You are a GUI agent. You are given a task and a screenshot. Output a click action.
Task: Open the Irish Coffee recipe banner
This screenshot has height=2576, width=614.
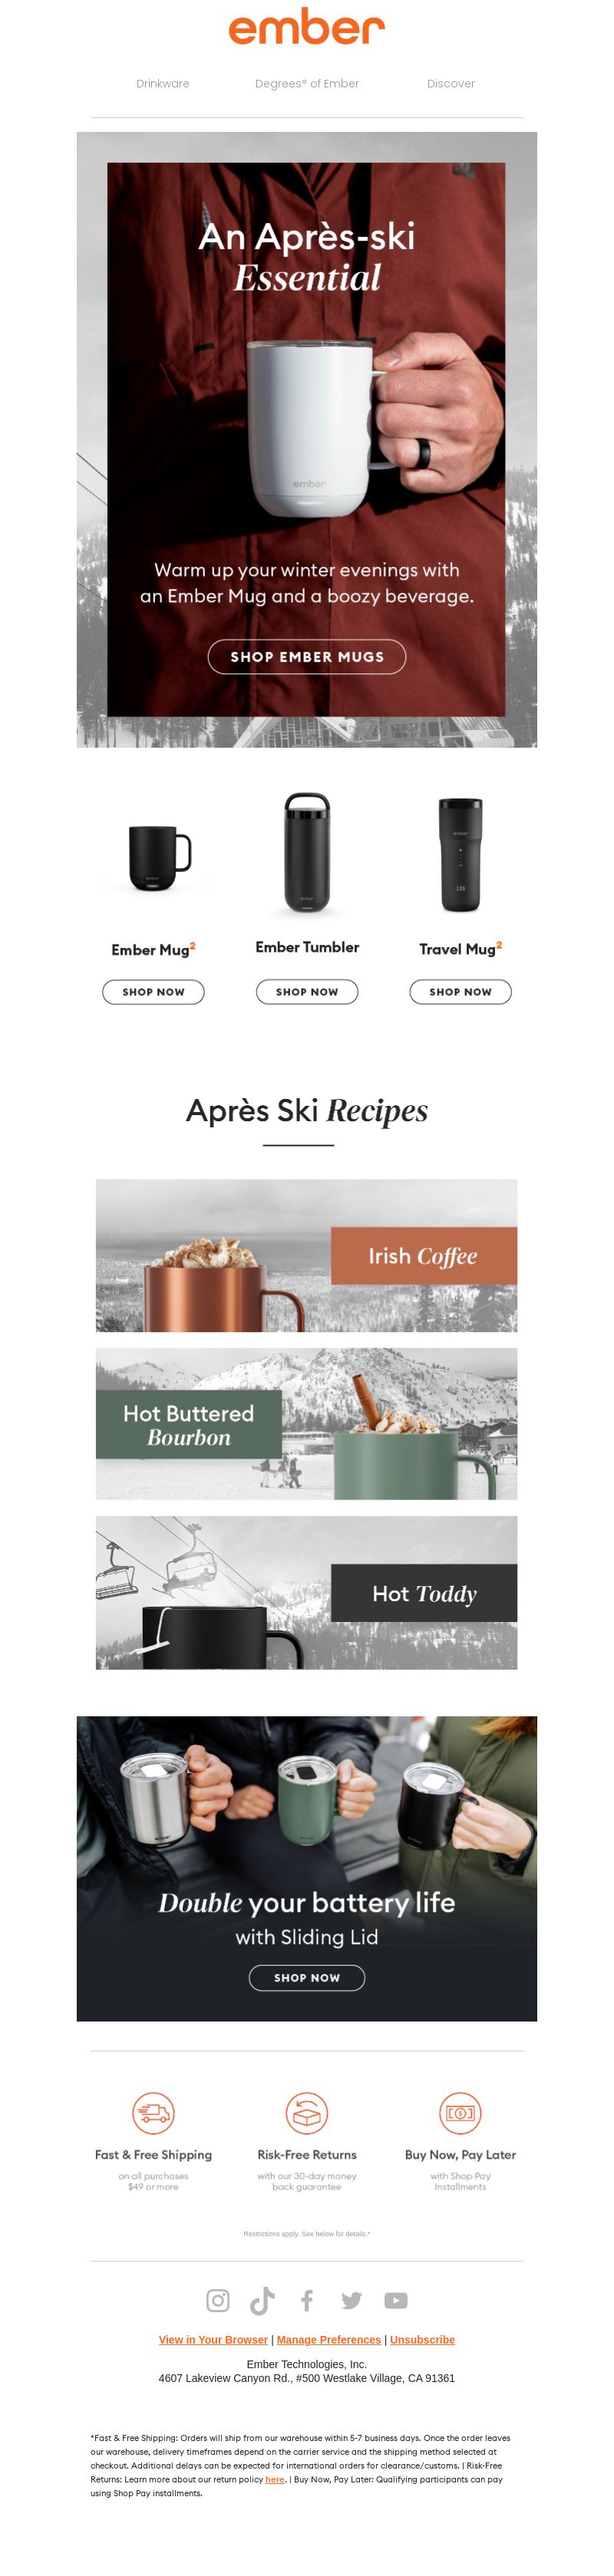pyautogui.click(x=307, y=1255)
